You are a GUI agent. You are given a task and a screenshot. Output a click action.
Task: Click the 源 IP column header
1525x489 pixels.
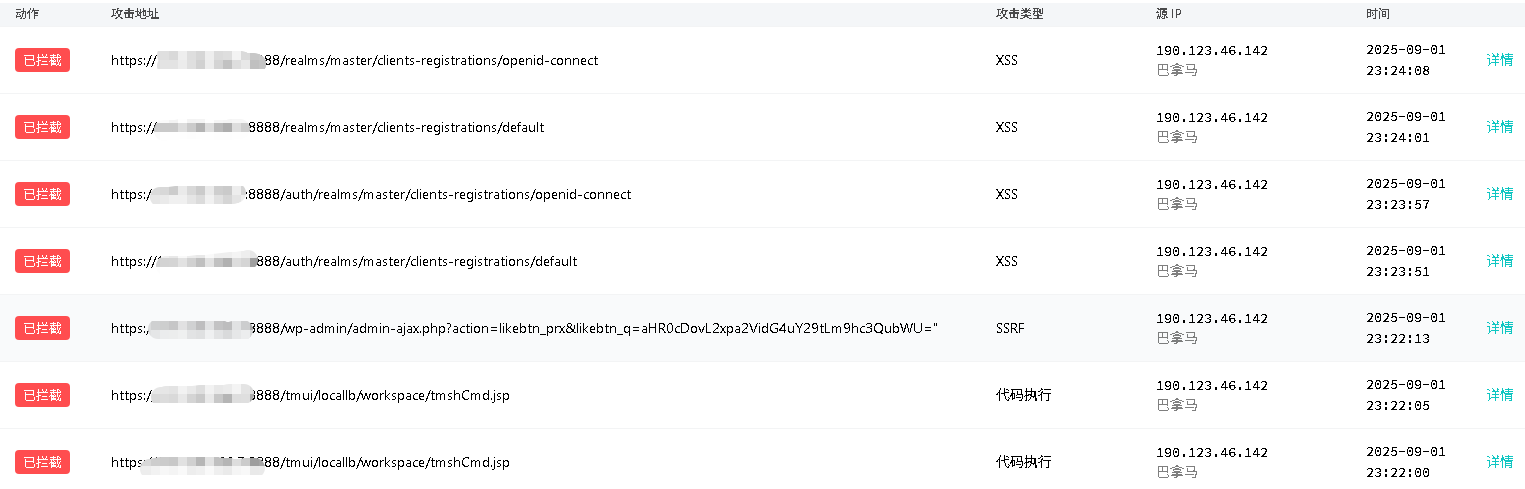[x=1169, y=14]
